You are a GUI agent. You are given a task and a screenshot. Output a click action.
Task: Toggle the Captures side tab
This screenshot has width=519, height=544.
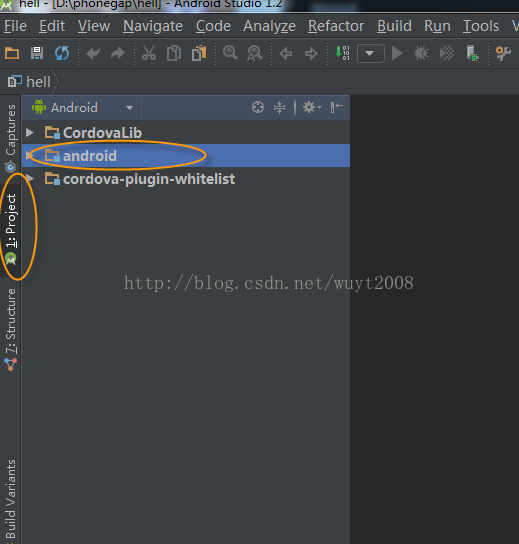click(10, 138)
